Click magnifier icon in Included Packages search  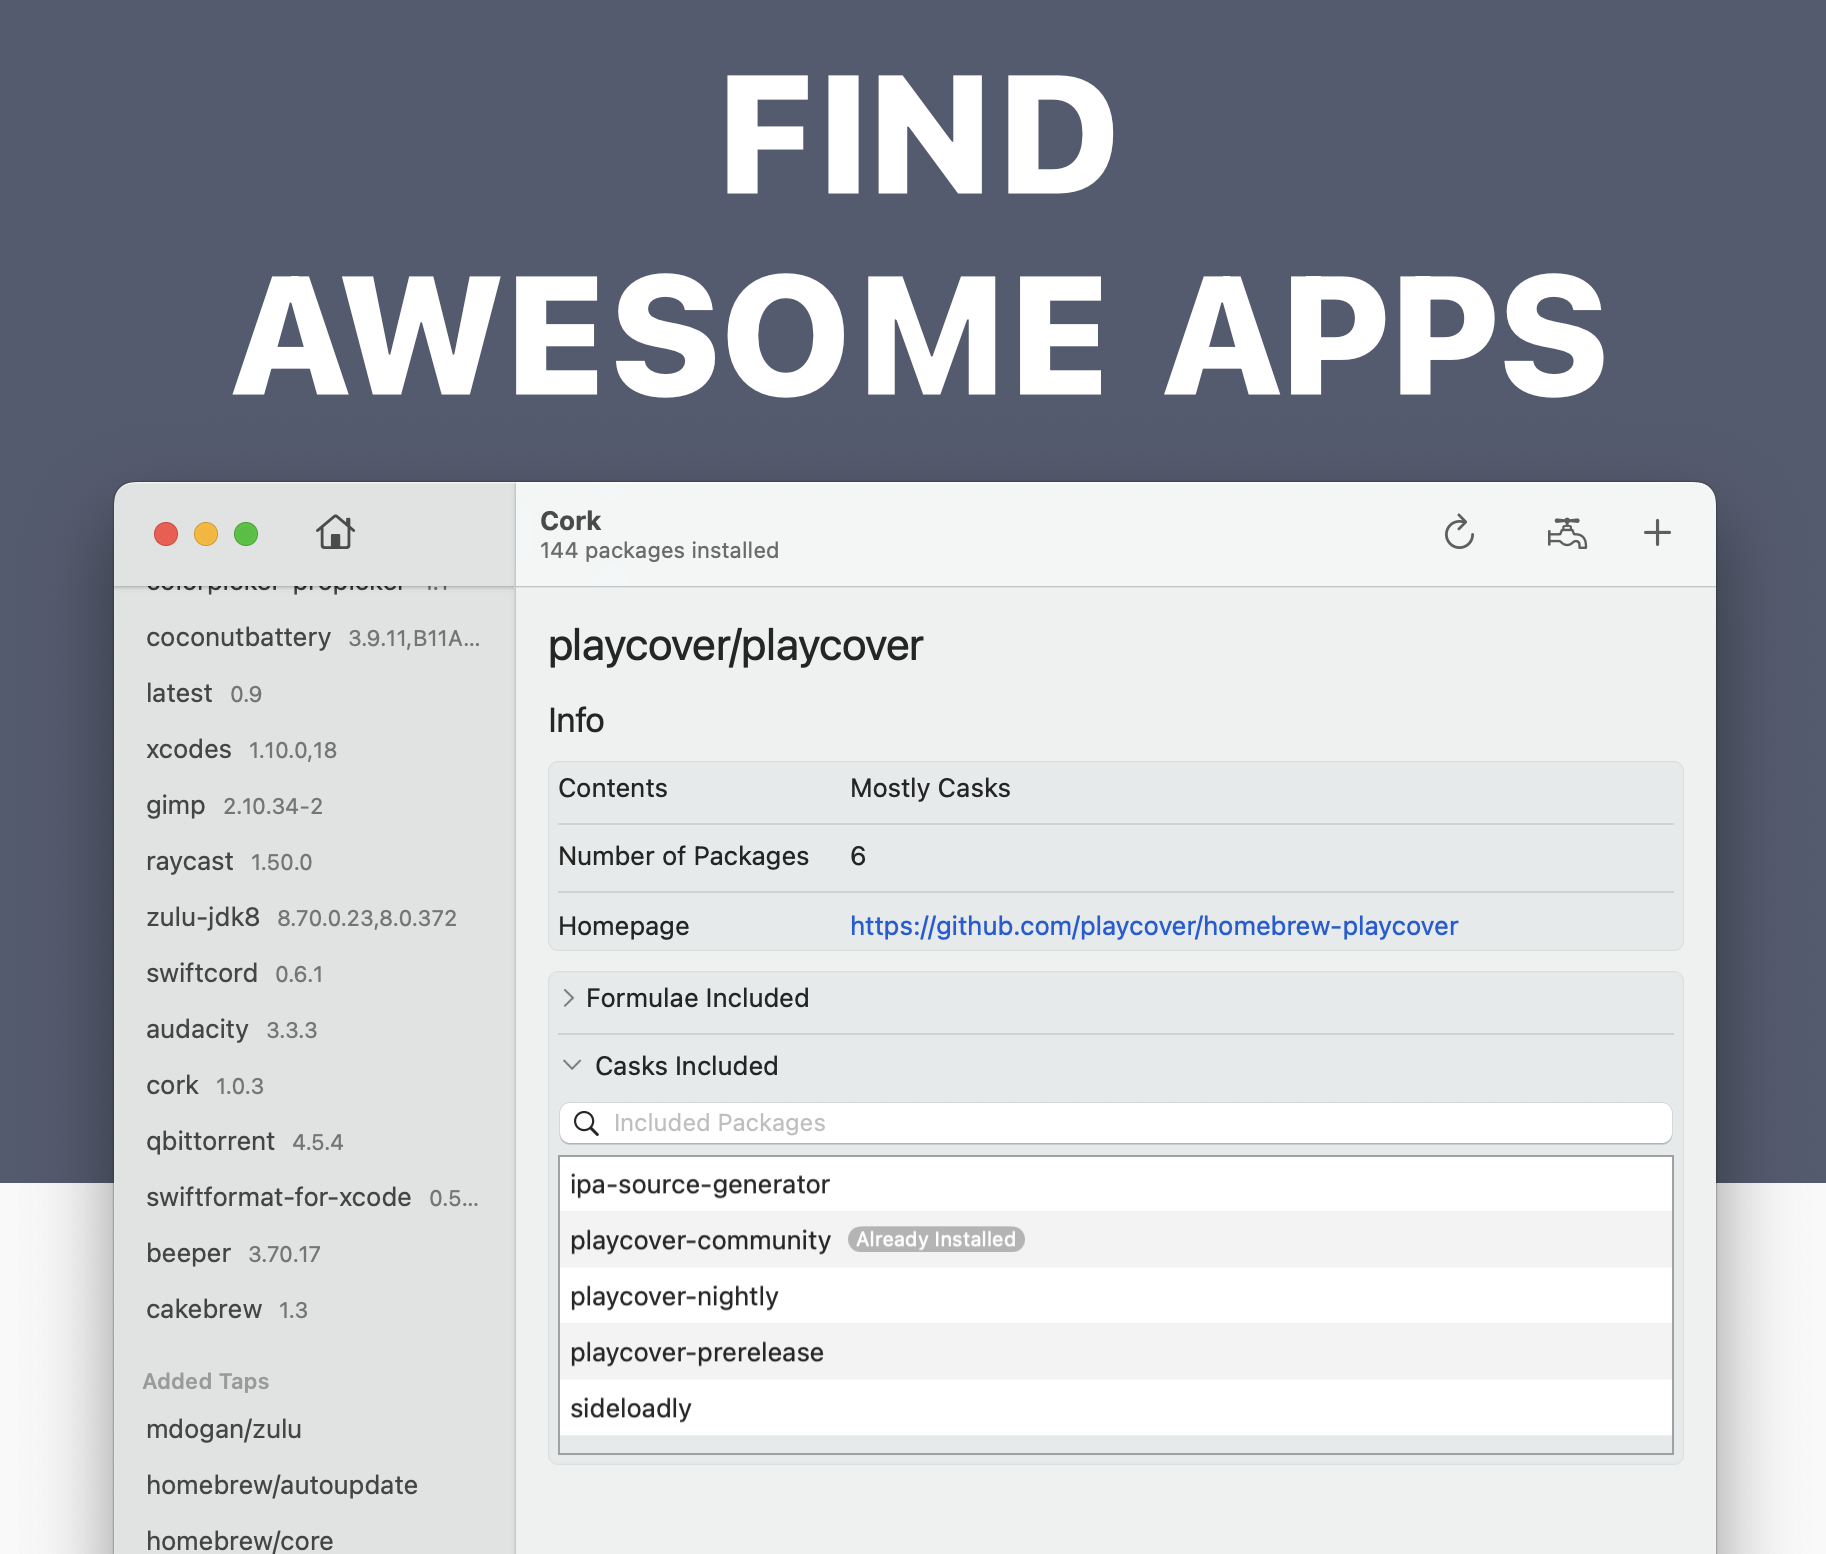pyautogui.click(x=586, y=1123)
